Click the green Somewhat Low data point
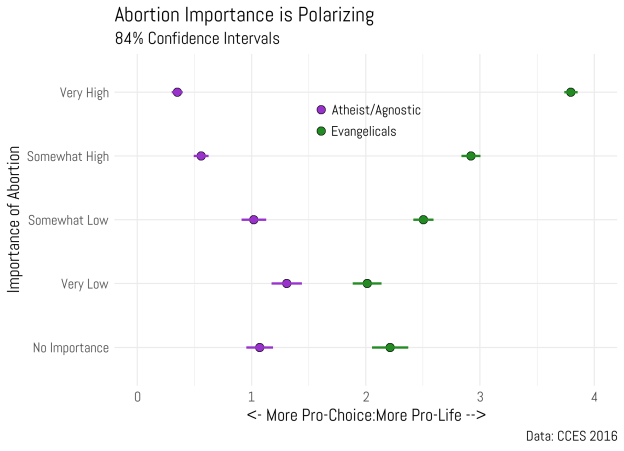Image resolution: width=624 pixels, height=451 pixels. pyautogui.click(x=423, y=220)
